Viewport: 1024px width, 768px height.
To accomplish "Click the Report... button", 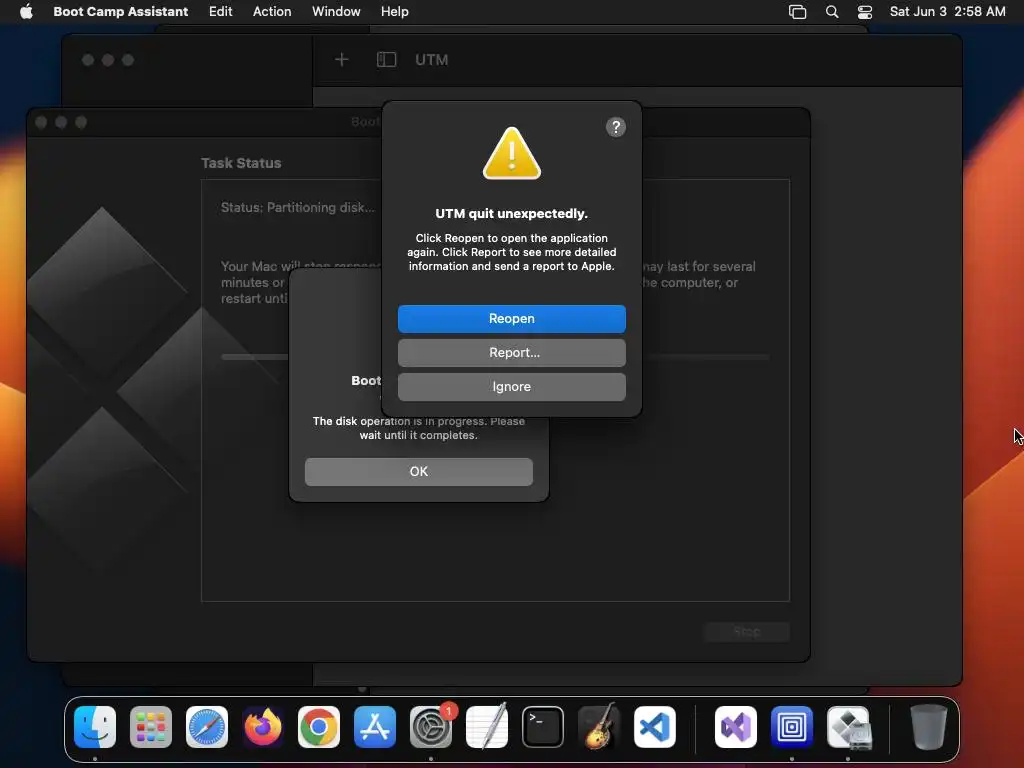I will (x=511, y=353).
